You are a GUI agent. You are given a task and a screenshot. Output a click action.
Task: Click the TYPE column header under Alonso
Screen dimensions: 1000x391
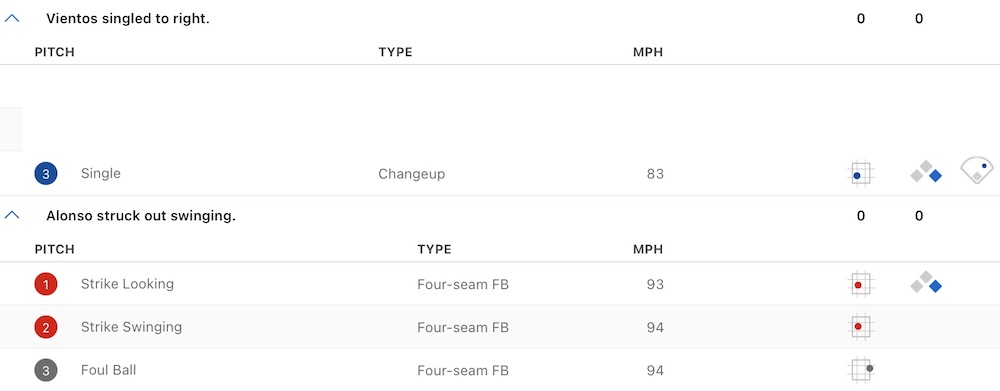(434, 249)
